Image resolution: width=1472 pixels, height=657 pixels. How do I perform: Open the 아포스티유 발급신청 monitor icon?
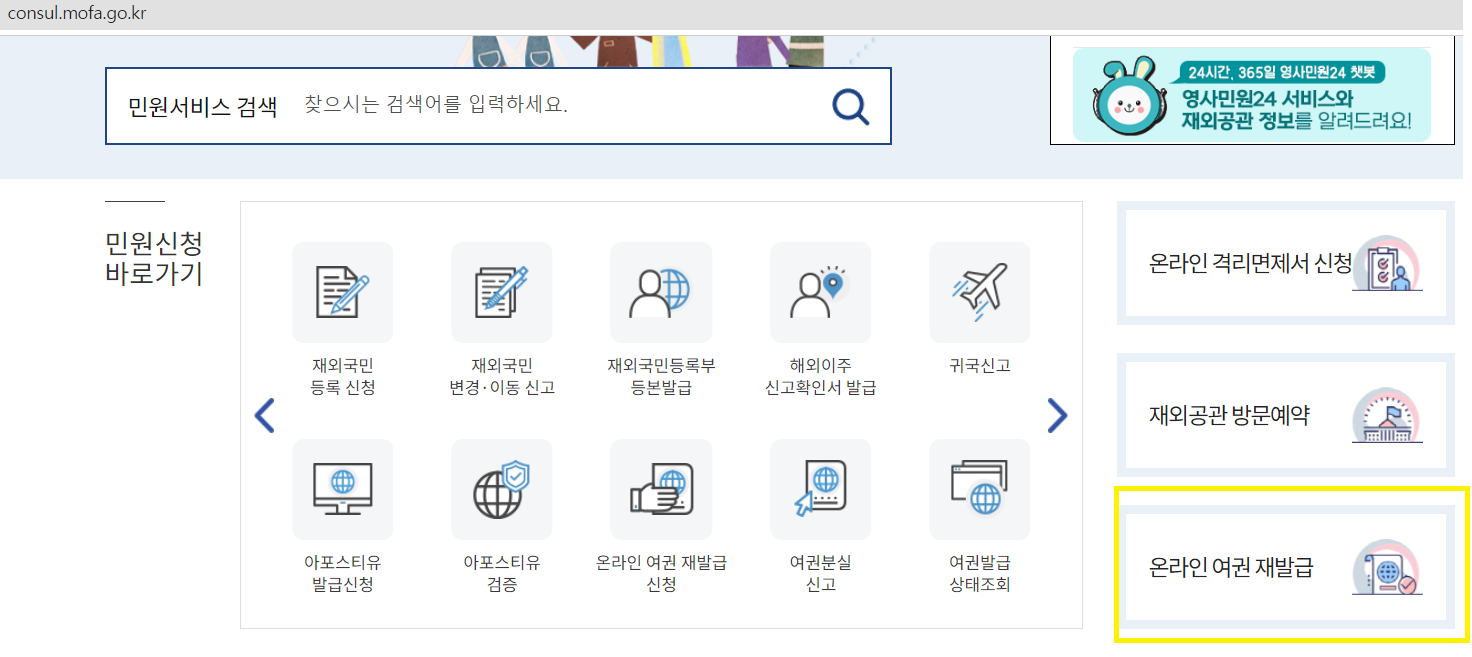click(343, 489)
